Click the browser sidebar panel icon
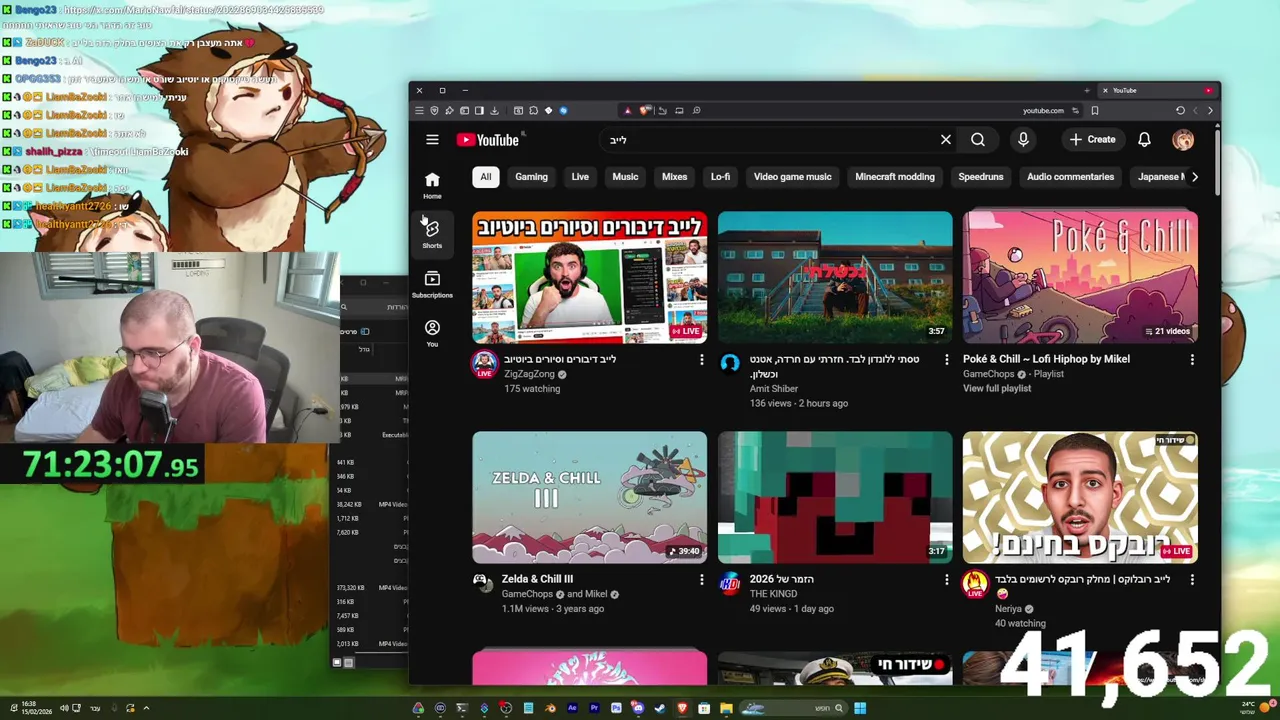The height and width of the screenshot is (720, 1280). pos(480,110)
